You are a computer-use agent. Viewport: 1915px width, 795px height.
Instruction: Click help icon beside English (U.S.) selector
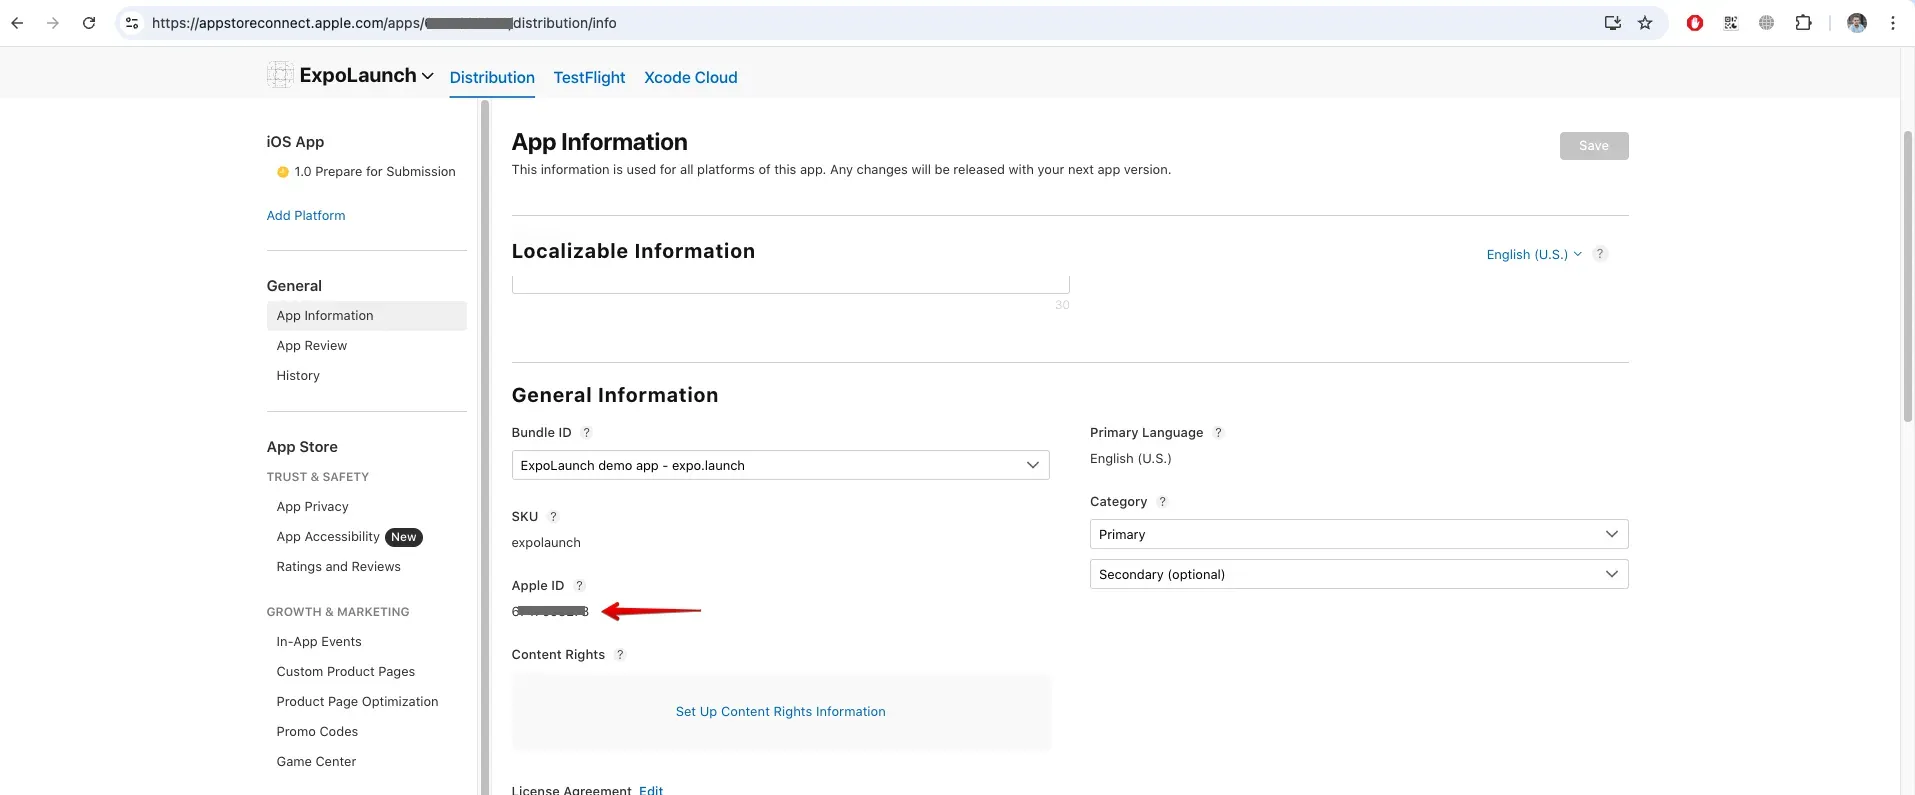tap(1600, 254)
